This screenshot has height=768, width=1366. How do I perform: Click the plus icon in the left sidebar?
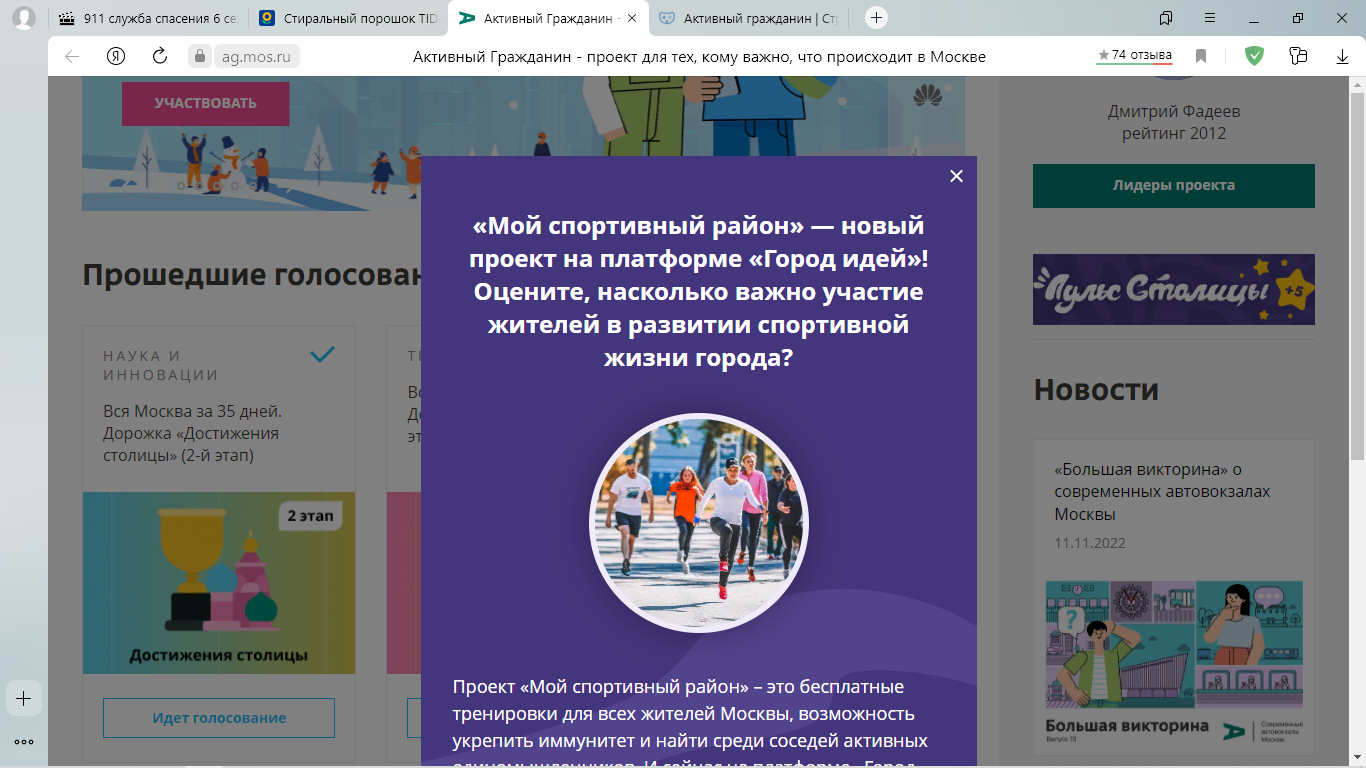coord(24,698)
